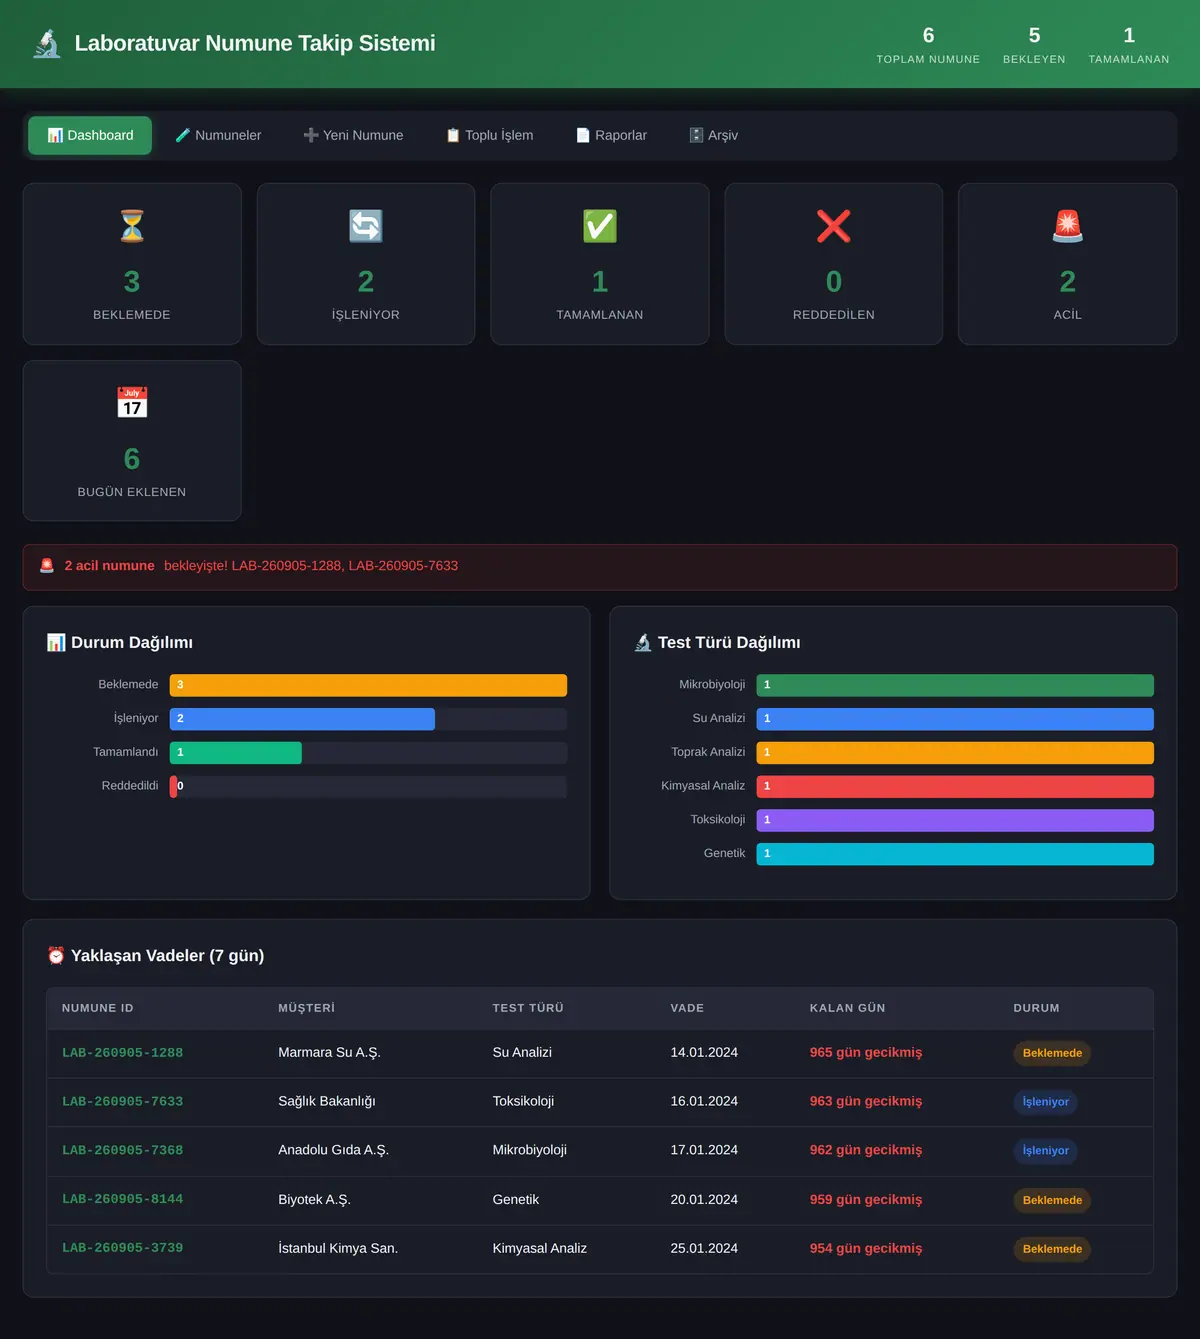1200x1339 pixels.
Task: Open the Raporlar tab
Action: click(x=611, y=135)
